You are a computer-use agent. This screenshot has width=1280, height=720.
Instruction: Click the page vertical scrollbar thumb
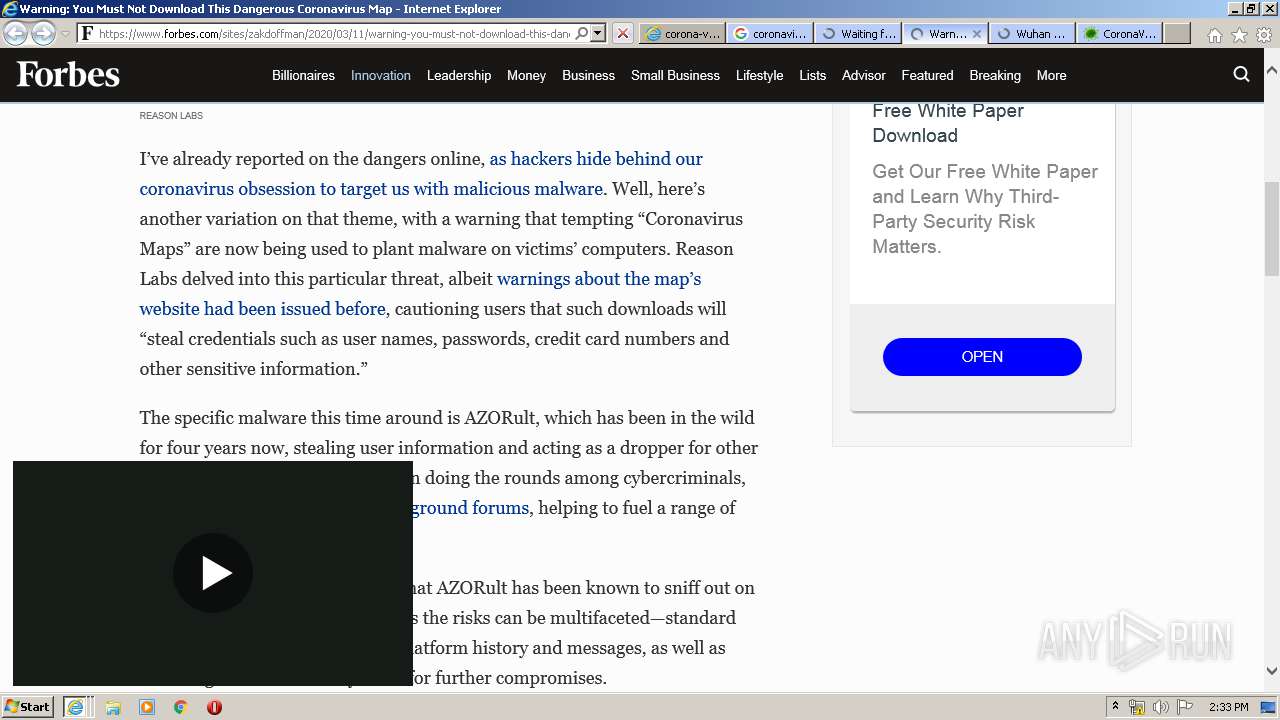(x=1271, y=229)
